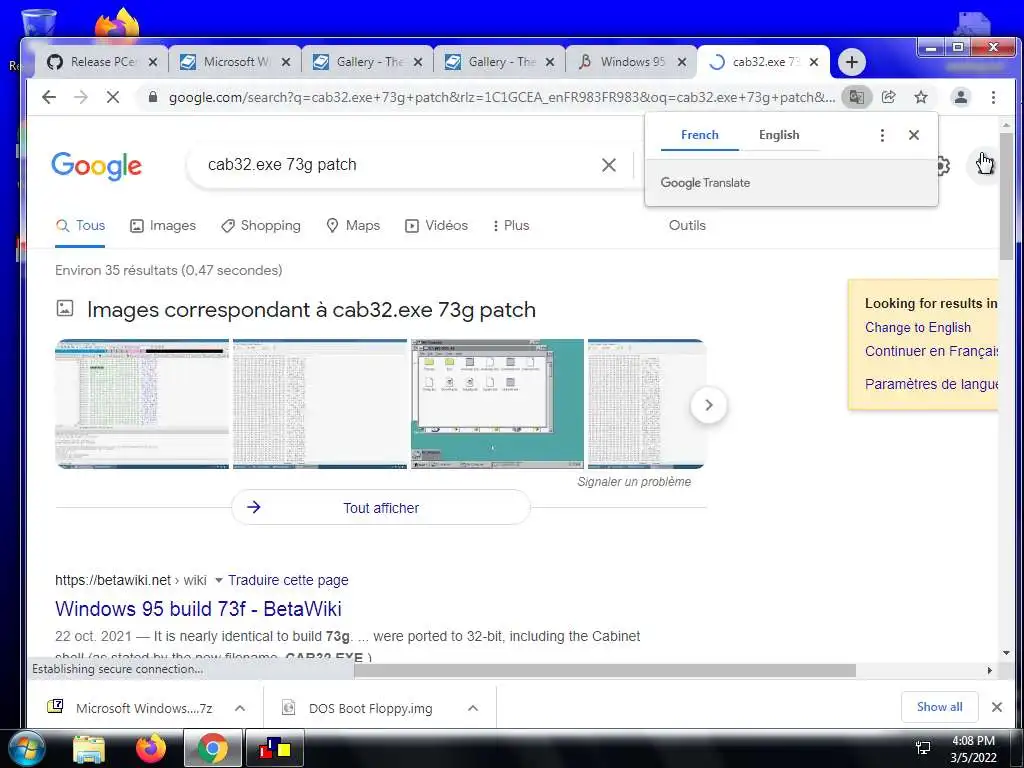Click site lock icon in address bar
1024x768 pixels.
point(153,97)
